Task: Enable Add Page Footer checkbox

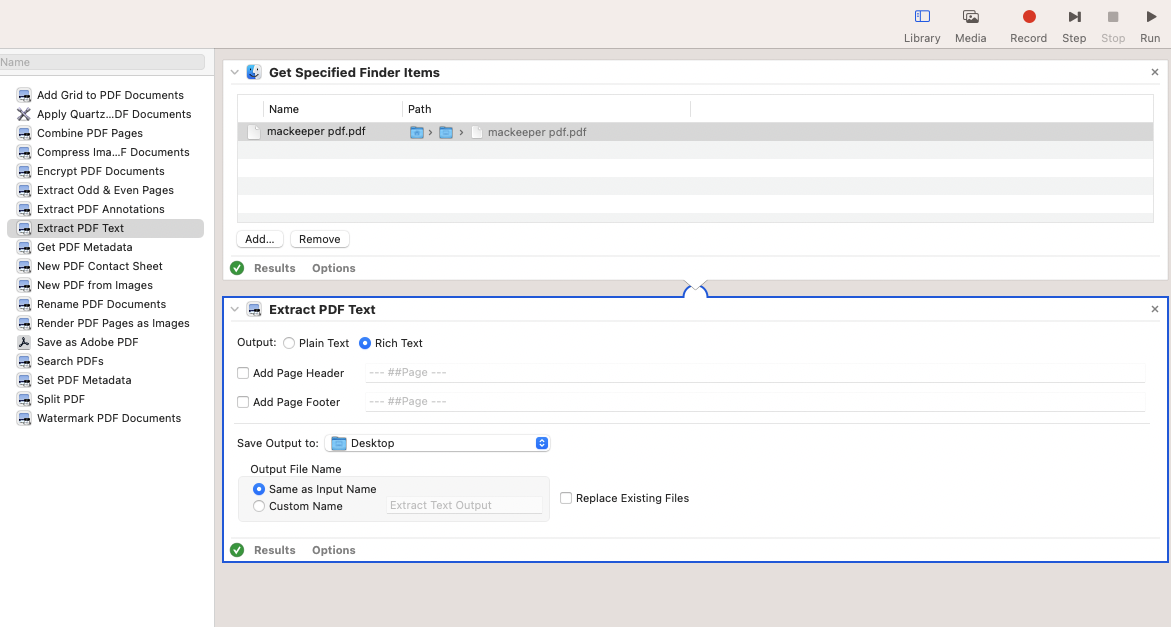Action: pyautogui.click(x=243, y=402)
